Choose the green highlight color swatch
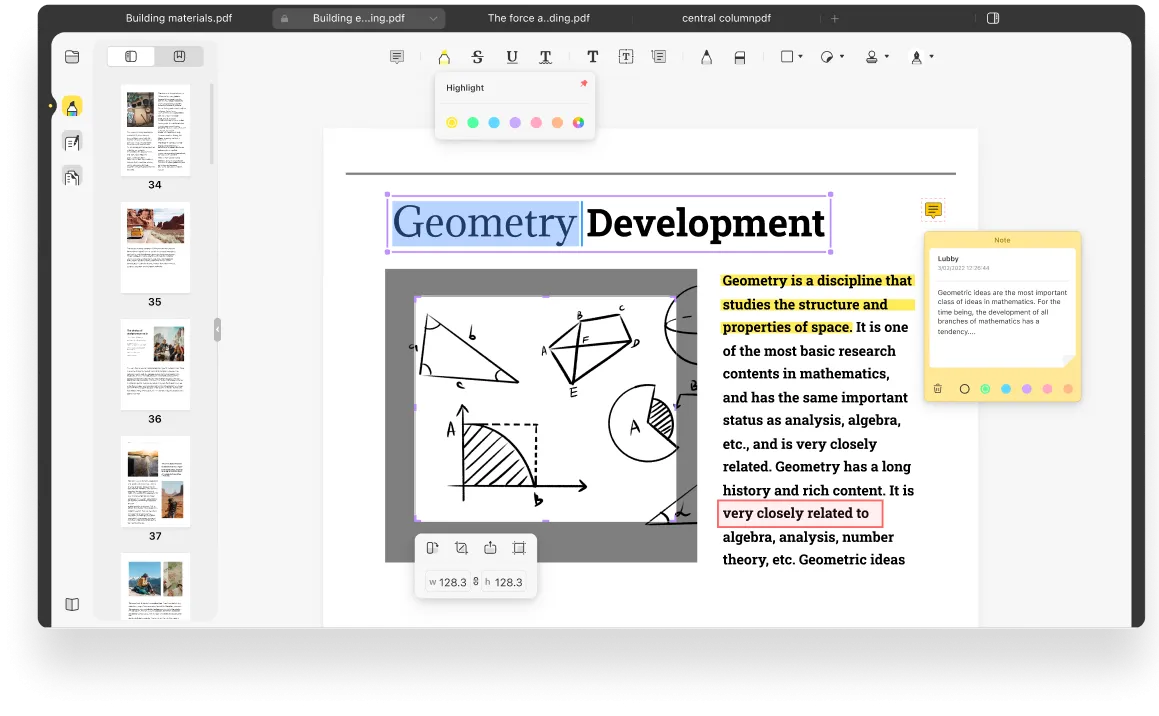 coord(473,122)
